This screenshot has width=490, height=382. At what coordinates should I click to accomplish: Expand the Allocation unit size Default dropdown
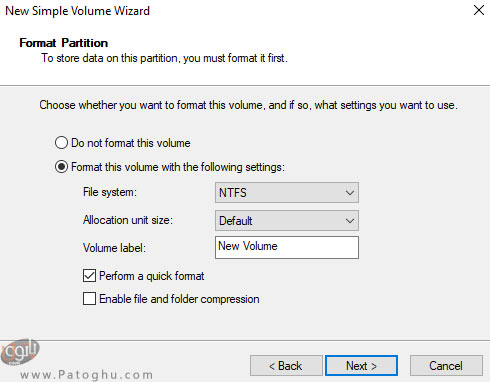pos(287,220)
